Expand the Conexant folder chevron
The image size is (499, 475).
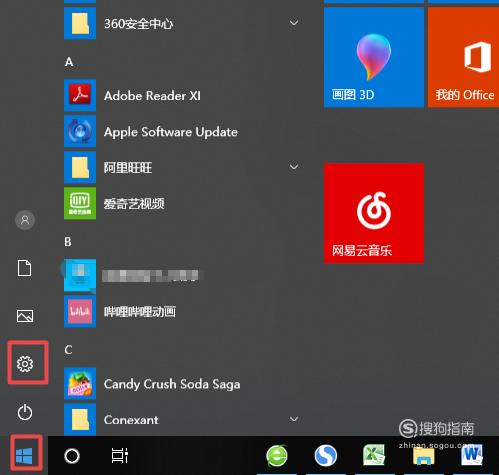[x=294, y=419]
